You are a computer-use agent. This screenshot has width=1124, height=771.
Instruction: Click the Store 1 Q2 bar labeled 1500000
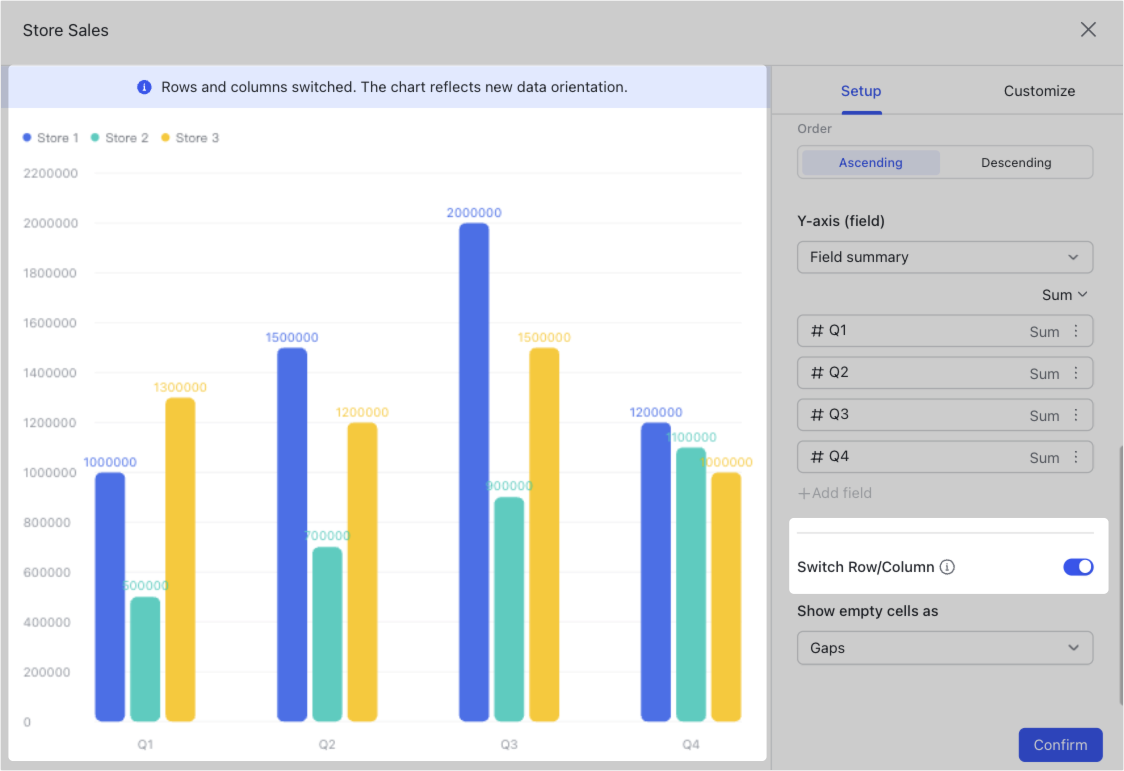pyautogui.click(x=292, y=535)
